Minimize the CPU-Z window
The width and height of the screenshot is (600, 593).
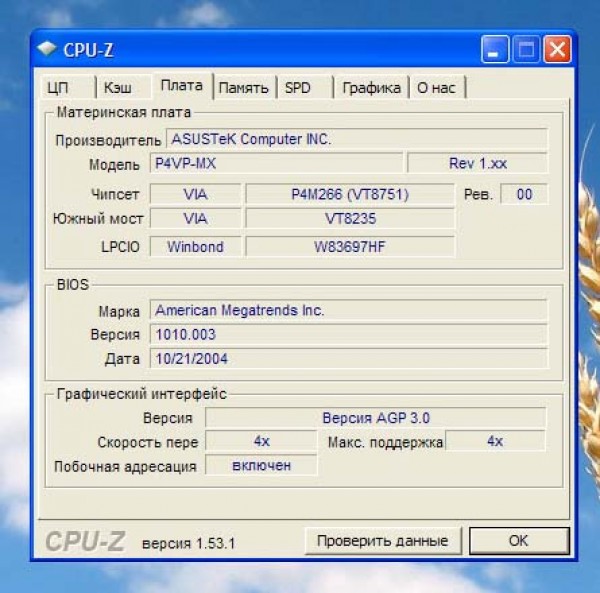coord(495,49)
